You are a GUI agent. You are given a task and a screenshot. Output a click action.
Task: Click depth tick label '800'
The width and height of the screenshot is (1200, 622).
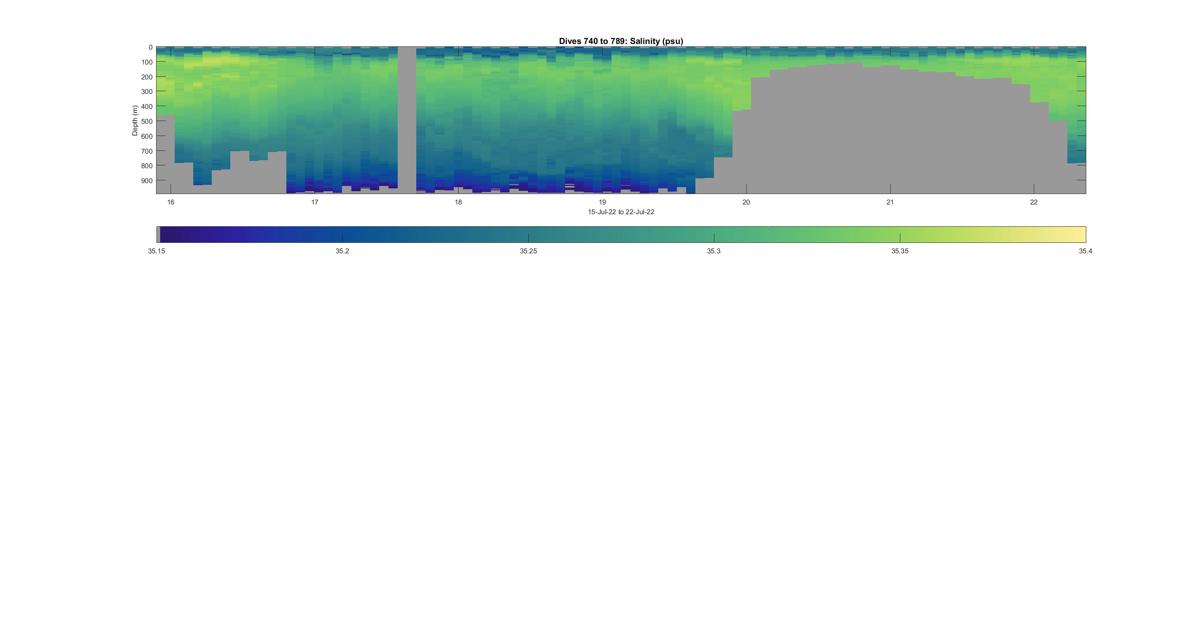tap(146, 166)
